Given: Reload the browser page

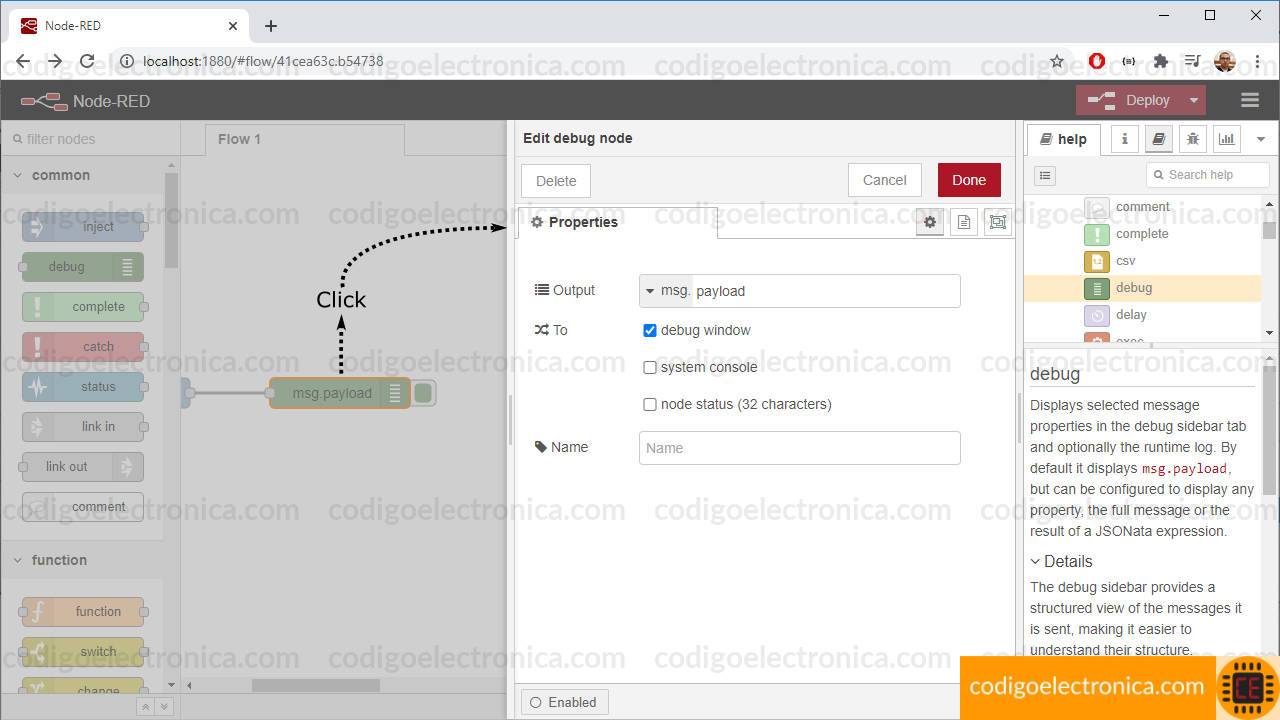Looking at the screenshot, I should point(87,61).
